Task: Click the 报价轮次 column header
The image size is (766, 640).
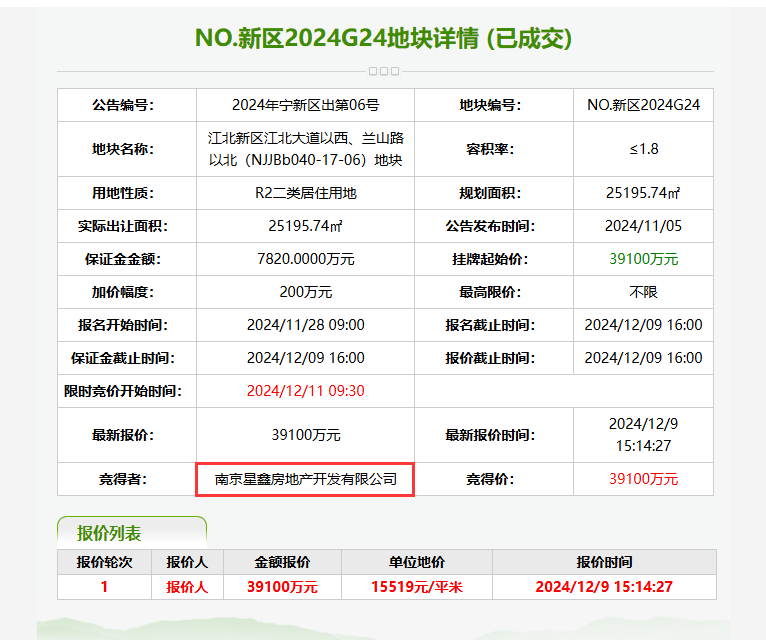Action: point(104,562)
